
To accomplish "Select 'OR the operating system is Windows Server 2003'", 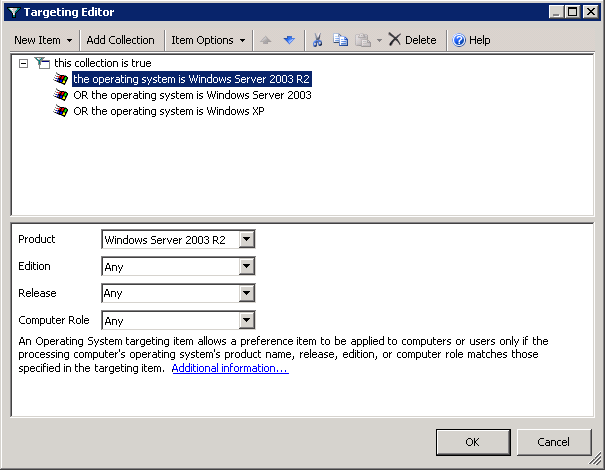I will point(192,95).
